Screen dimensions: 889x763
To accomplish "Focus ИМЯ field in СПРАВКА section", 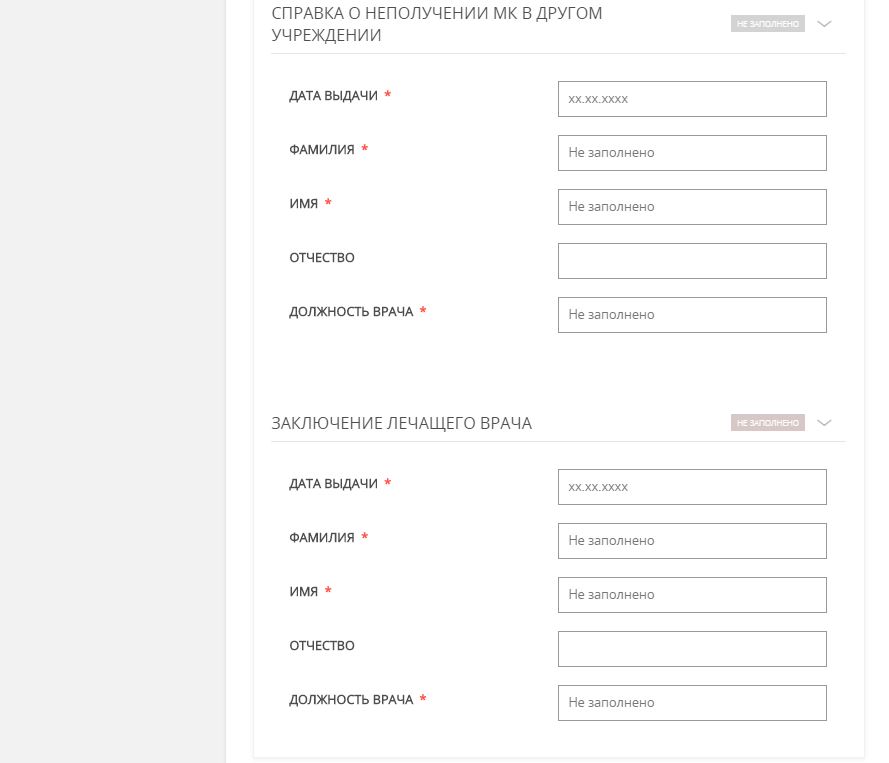I will (692, 207).
